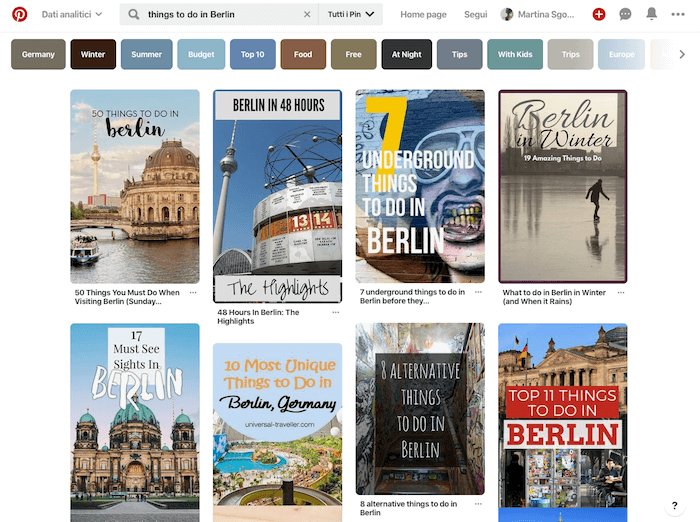700x522 pixels.
Task: Select the Budget filter chip
Action: click(201, 54)
